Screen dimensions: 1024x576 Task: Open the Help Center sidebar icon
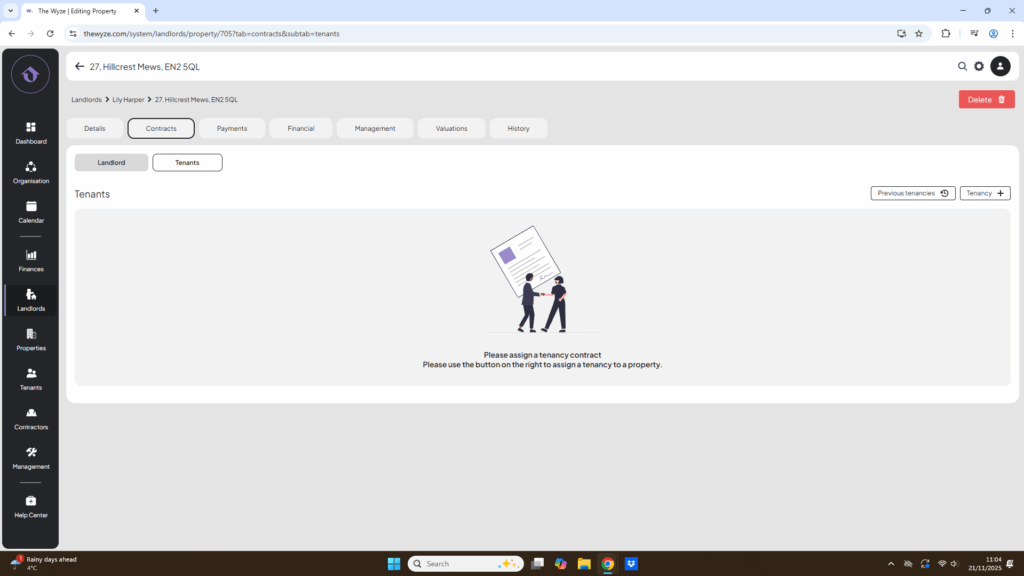pos(30,506)
